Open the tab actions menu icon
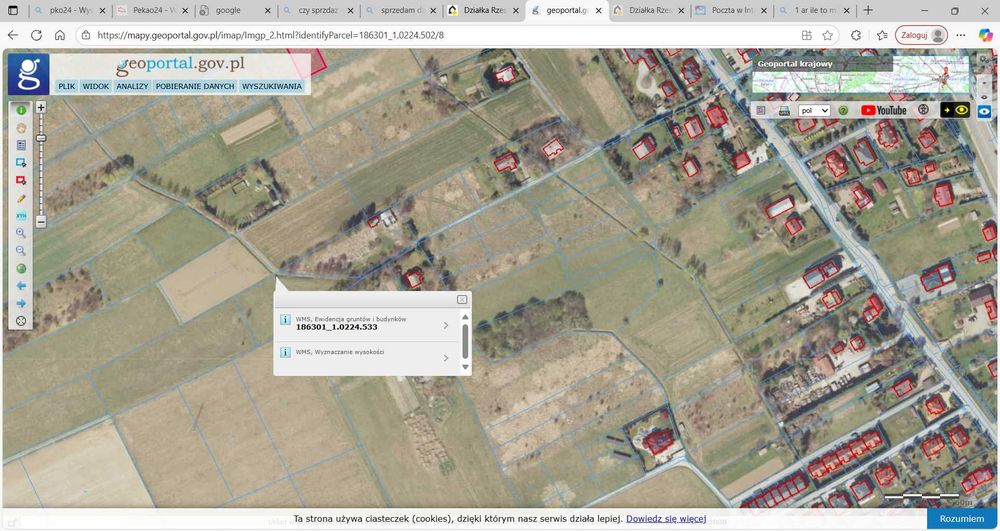 click(13, 10)
